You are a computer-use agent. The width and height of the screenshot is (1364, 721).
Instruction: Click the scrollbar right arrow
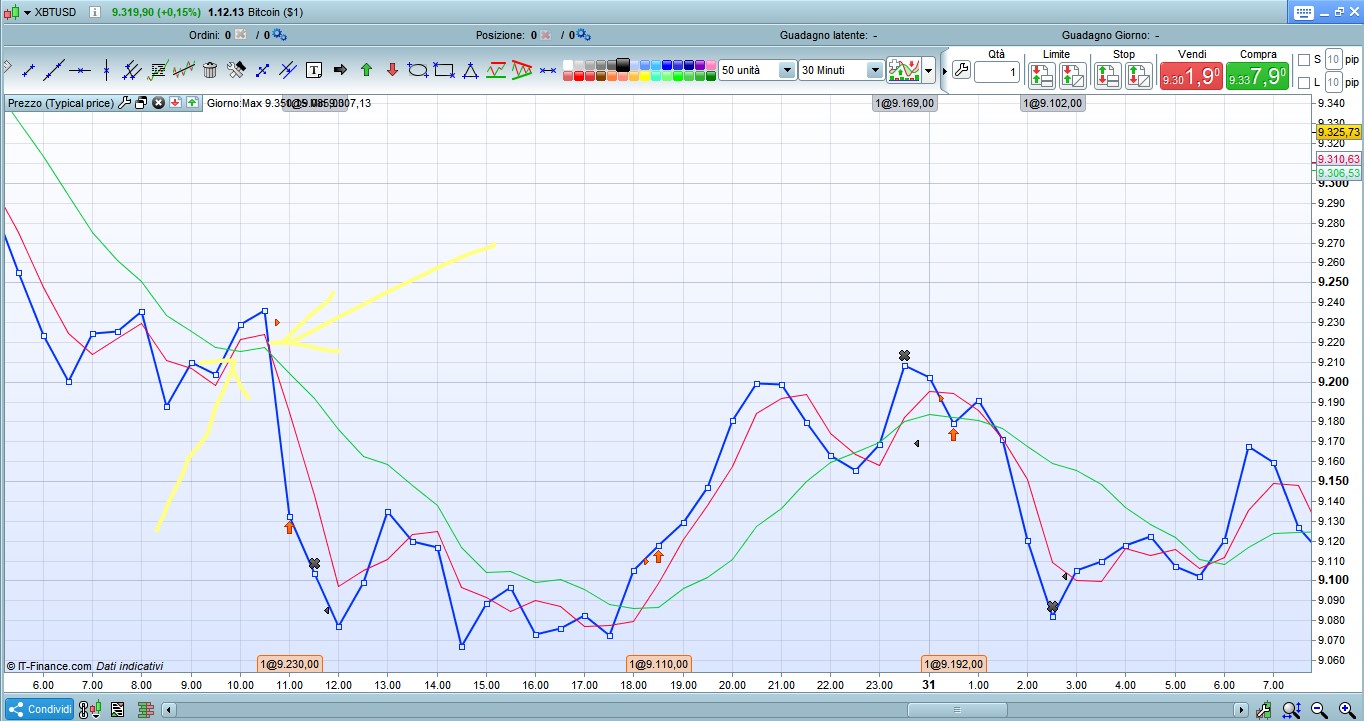point(1241,709)
